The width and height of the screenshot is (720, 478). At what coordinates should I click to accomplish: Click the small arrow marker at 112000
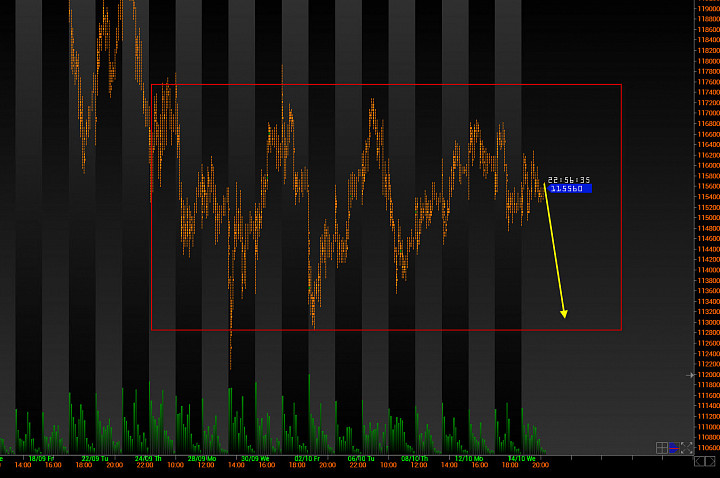tap(690, 375)
